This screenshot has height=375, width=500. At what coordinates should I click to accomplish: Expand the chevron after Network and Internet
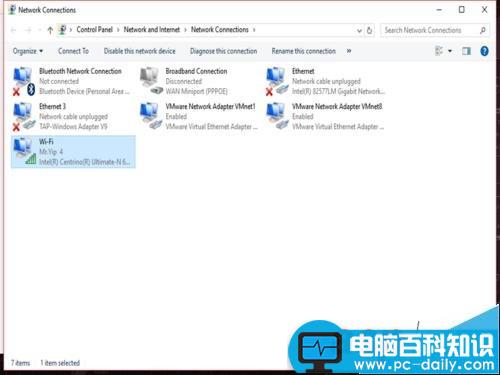pos(185,30)
